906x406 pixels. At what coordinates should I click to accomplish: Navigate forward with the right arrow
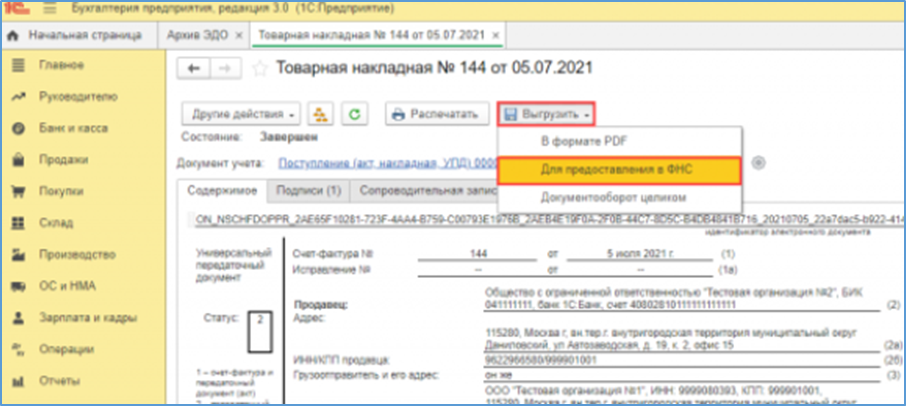[226, 68]
